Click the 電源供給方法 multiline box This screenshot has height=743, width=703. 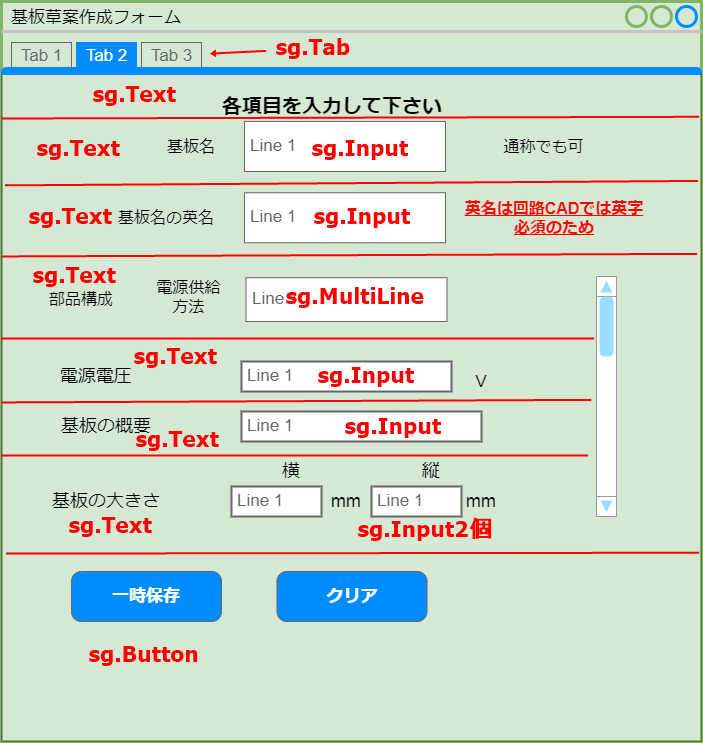tap(346, 299)
